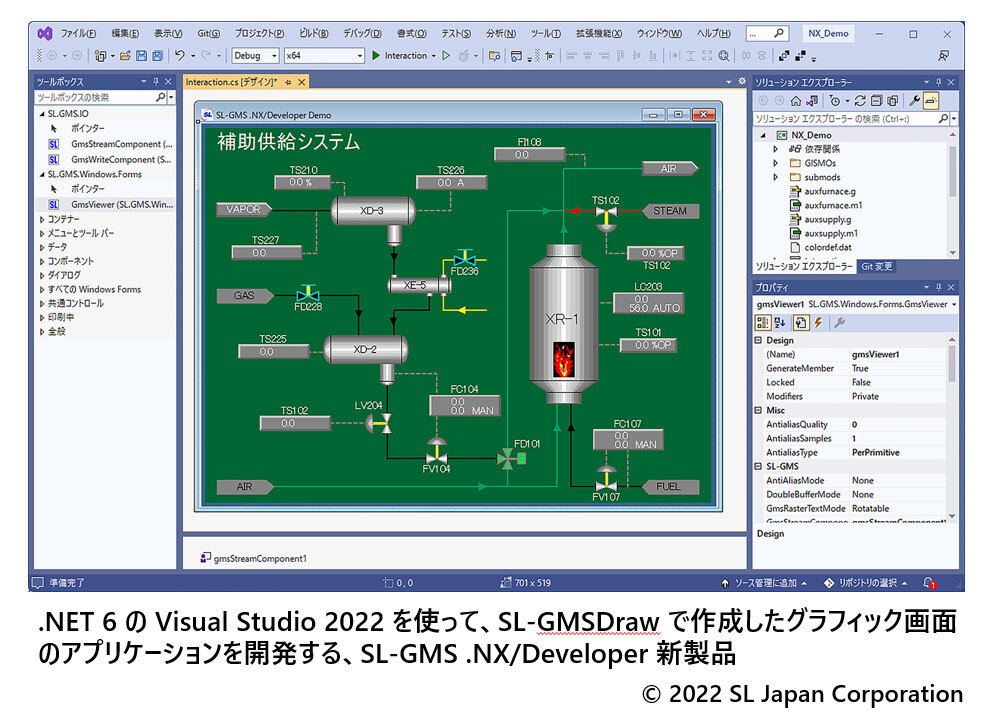Collapse the SL-GMS category in Properties

point(758,466)
